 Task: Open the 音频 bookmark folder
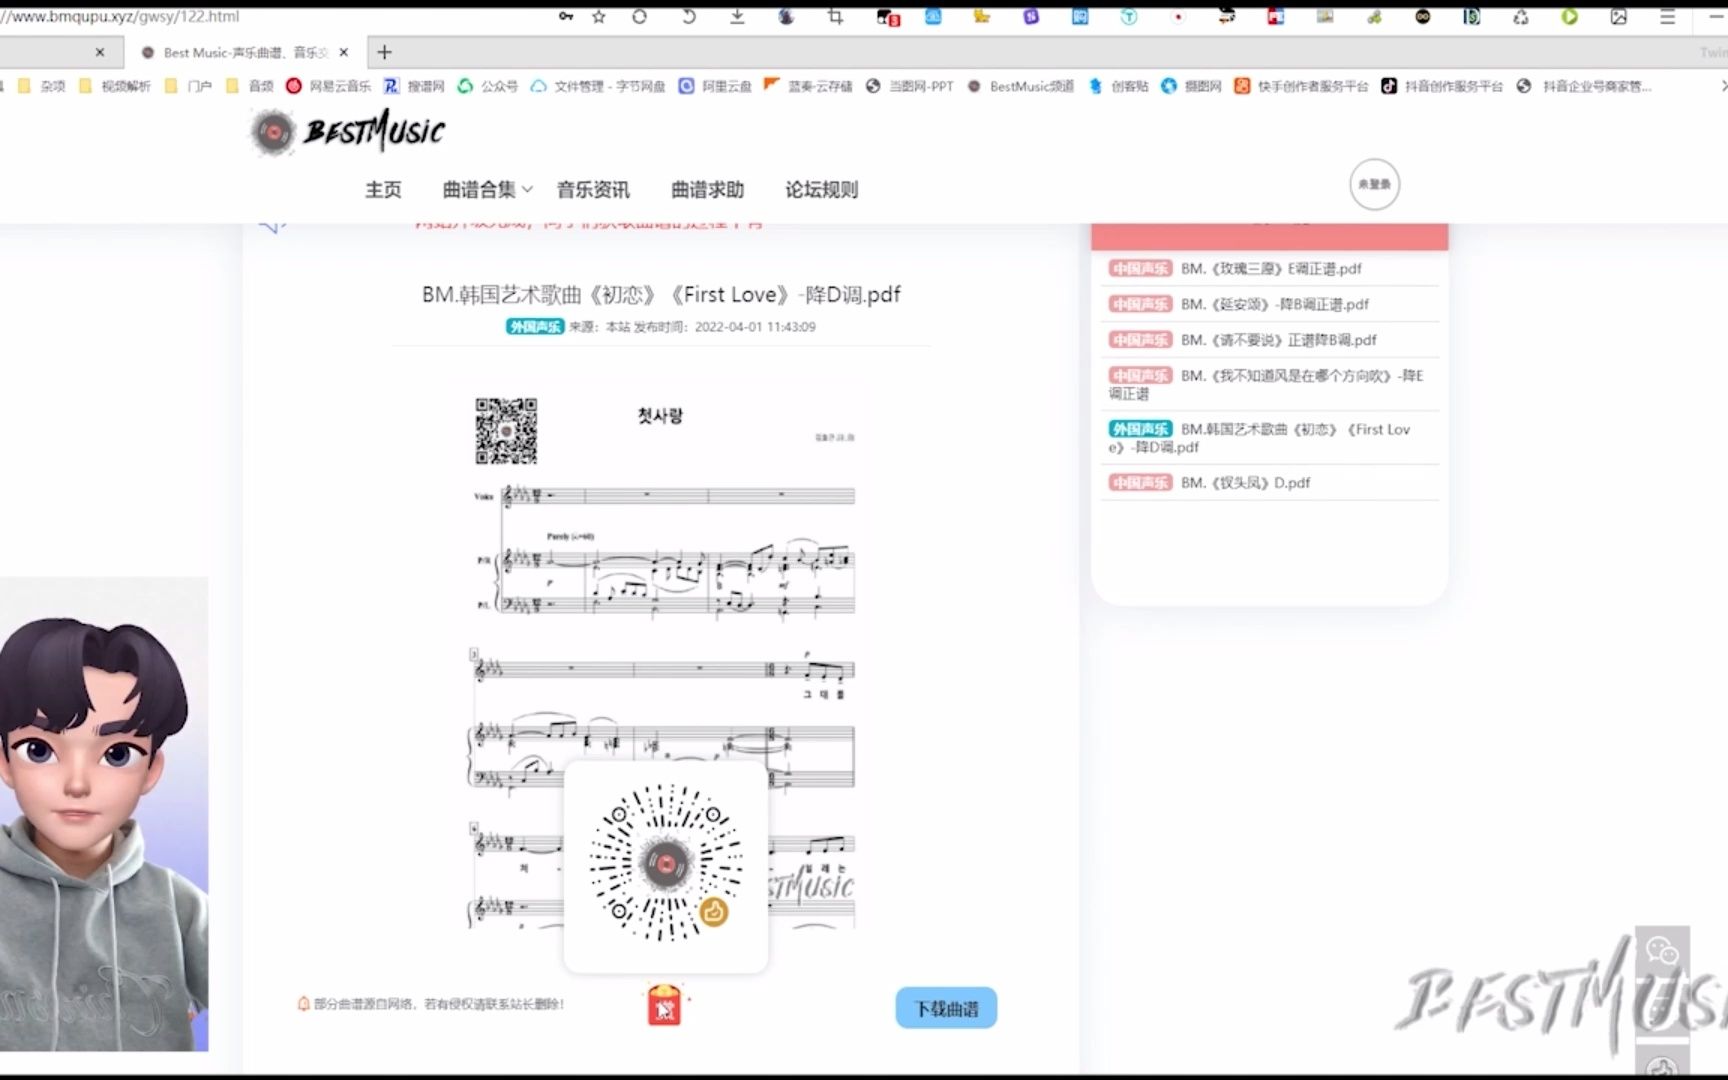click(x=249, y=86)
